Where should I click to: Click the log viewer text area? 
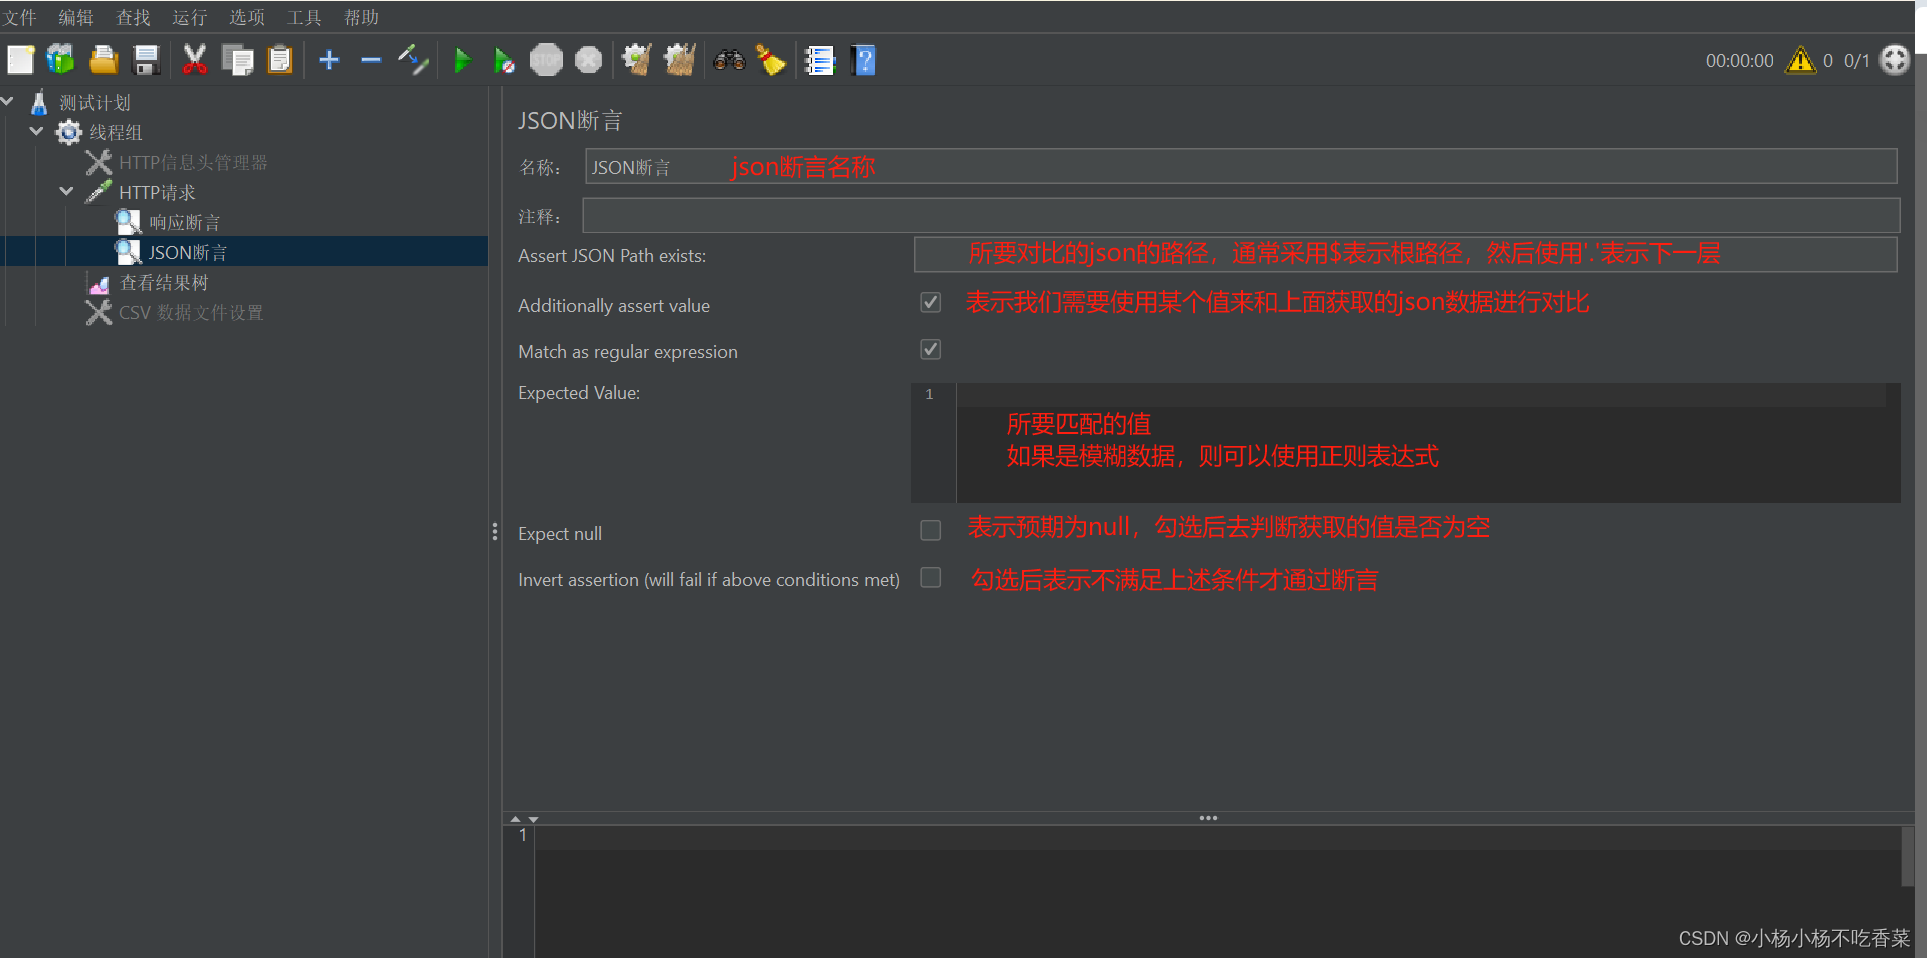tap(1217, 891)
